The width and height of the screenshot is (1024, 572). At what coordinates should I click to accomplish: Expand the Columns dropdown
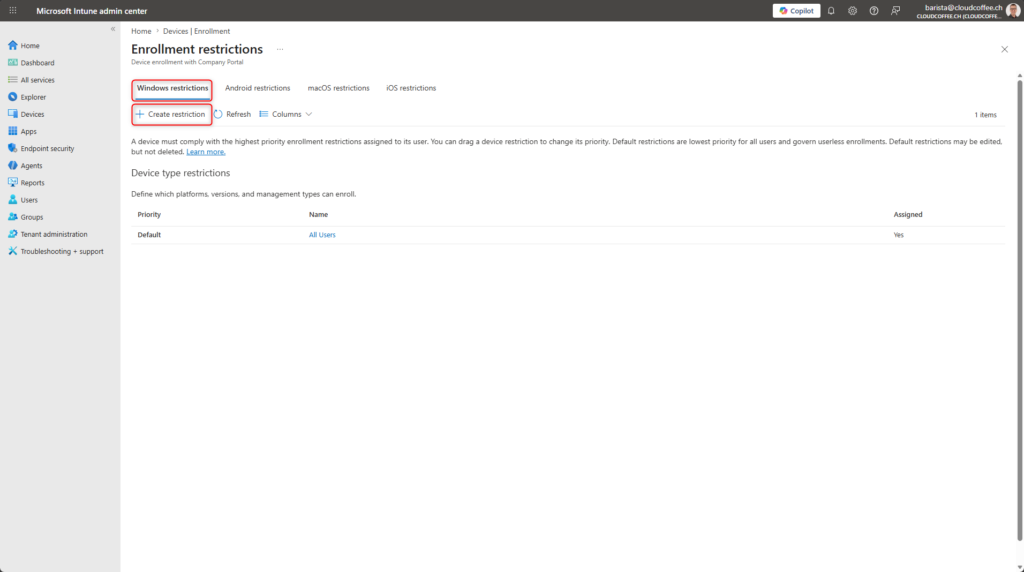(286, 114)
